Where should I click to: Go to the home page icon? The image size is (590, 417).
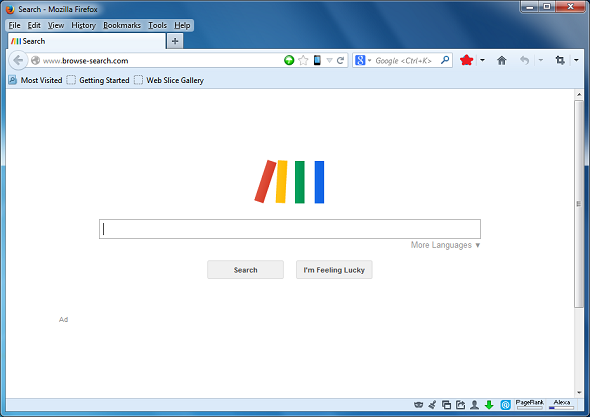click(502, 60)
